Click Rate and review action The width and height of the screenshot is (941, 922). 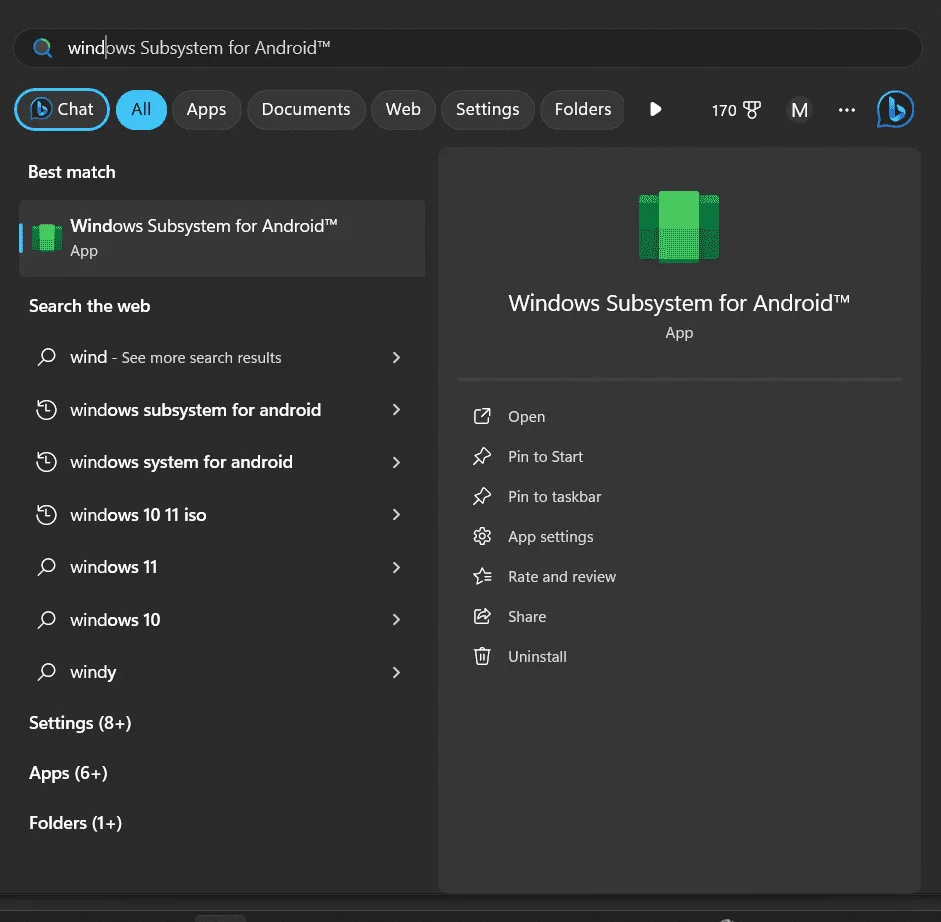tap(562, 576)
